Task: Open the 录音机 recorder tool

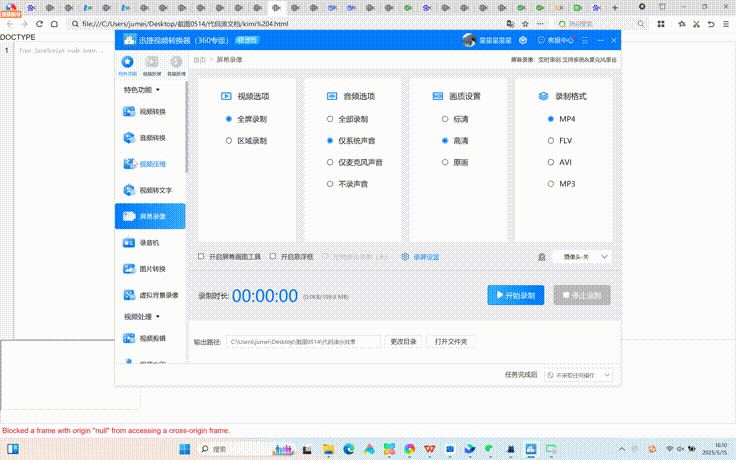Action: coord(150,242)
